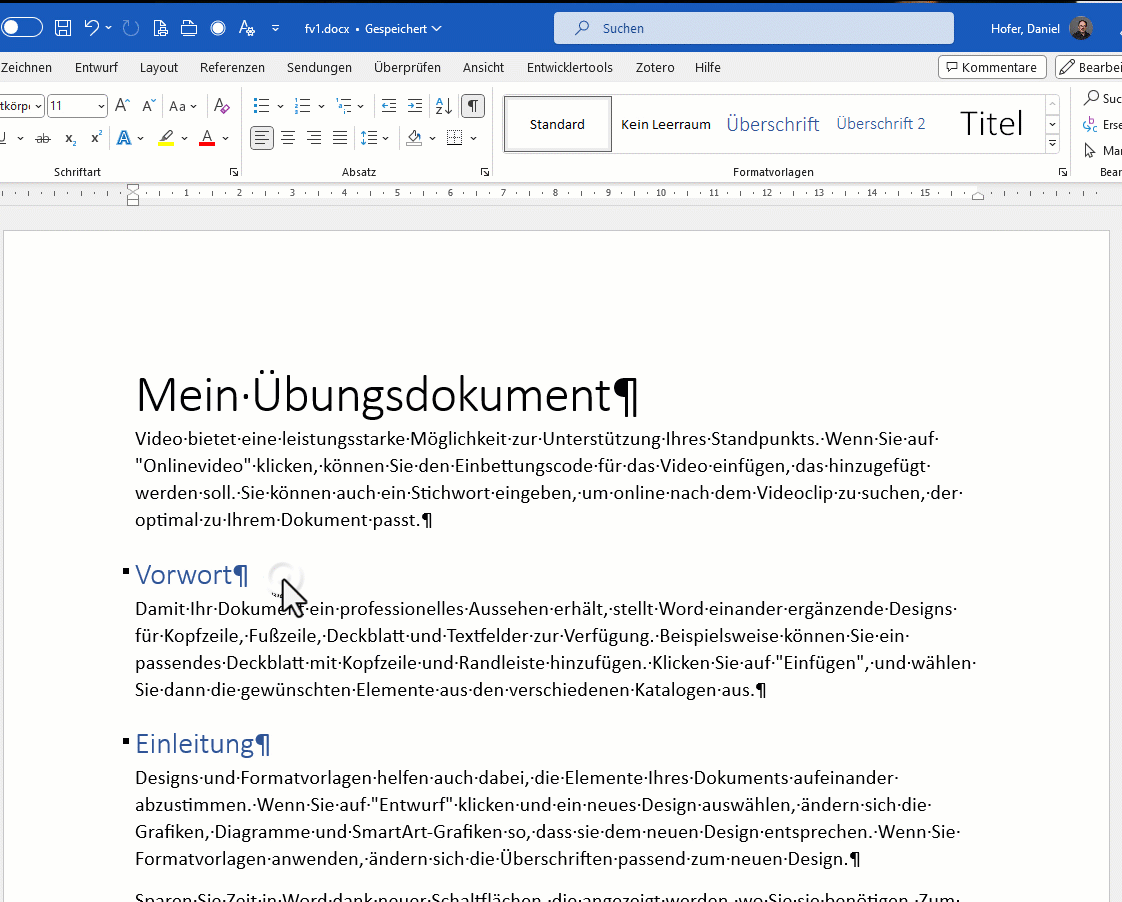Increase the paragraph indent
1122x902 pixels.
click(x=415, y=106)
